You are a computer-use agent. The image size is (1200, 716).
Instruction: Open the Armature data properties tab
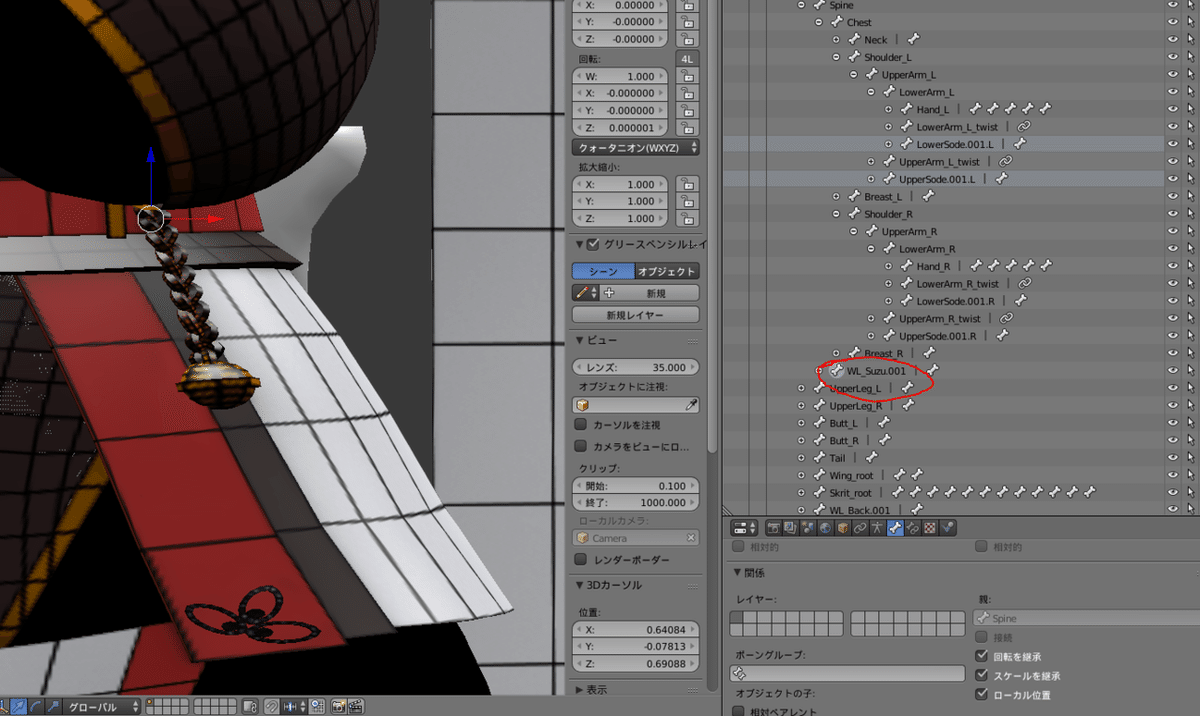click(877, 527)
